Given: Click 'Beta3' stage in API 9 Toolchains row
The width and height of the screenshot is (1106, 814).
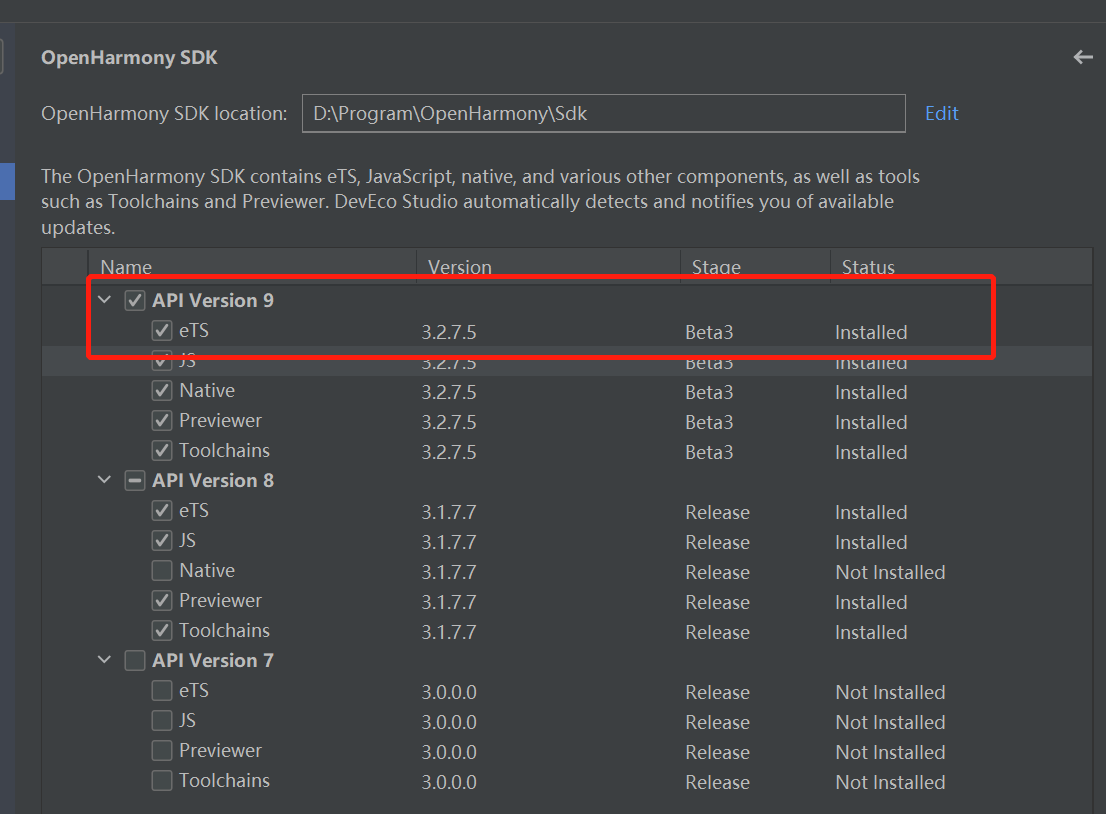Looking at the screenshot, I should 709,452.
